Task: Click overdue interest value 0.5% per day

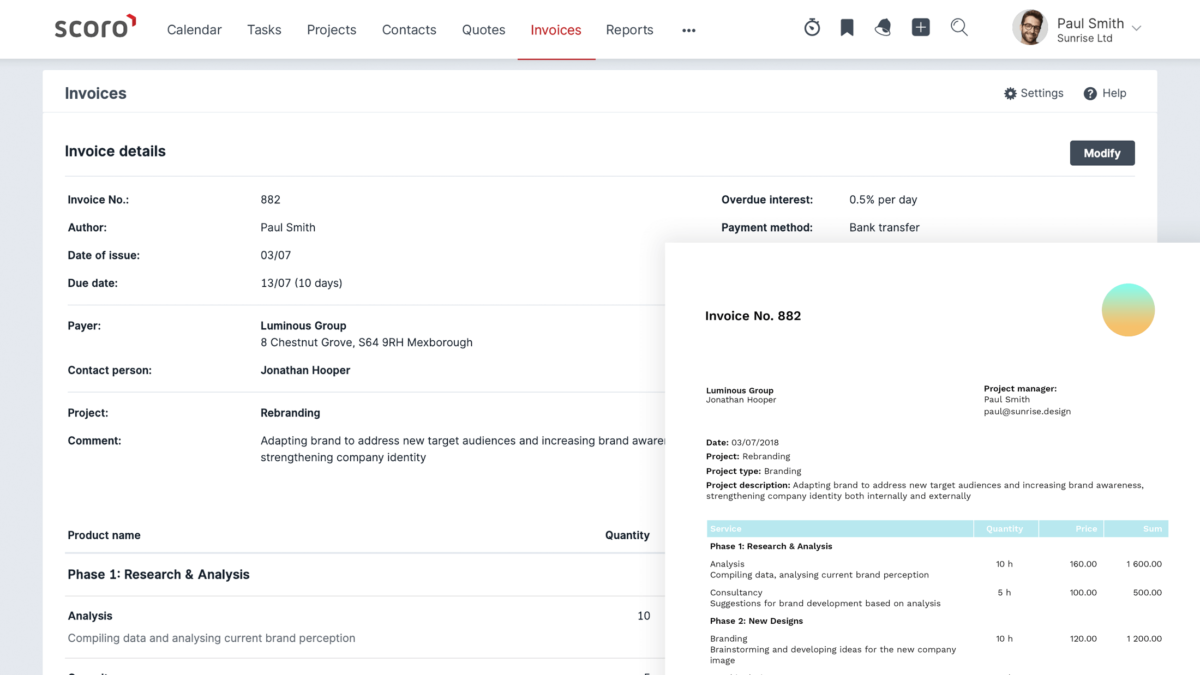Action: tap(883, 199)
